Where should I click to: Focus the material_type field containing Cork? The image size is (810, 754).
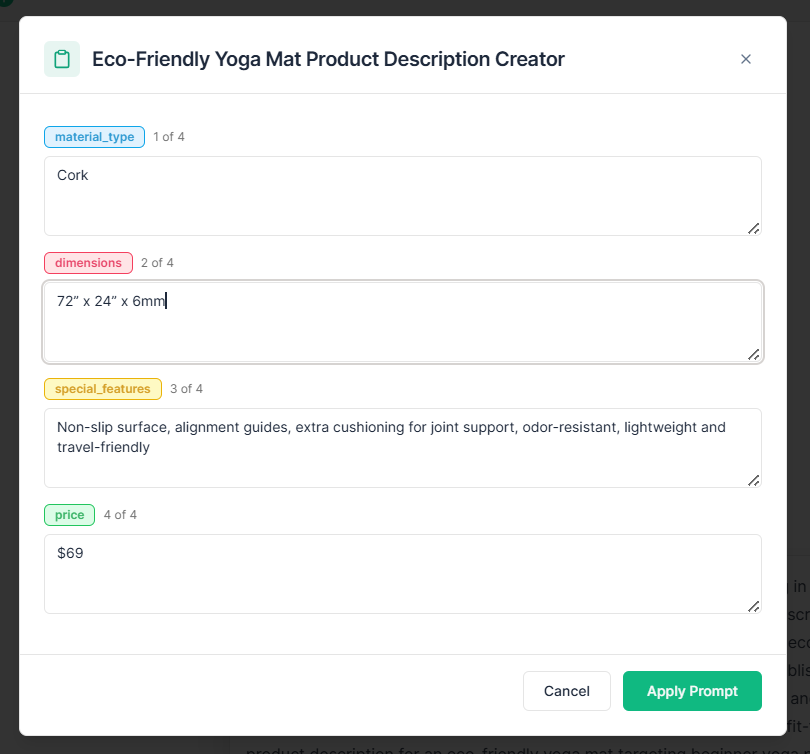pos(403,196)
